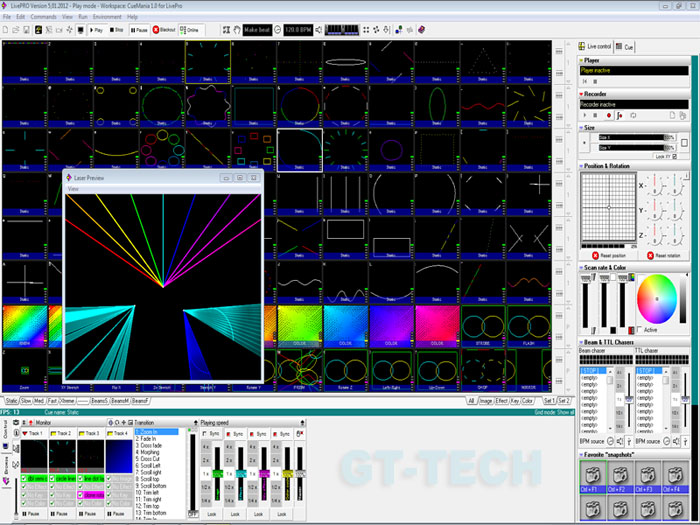Collapse the Position & Rotation section
The image size is (700, 525).
(581, 166)
